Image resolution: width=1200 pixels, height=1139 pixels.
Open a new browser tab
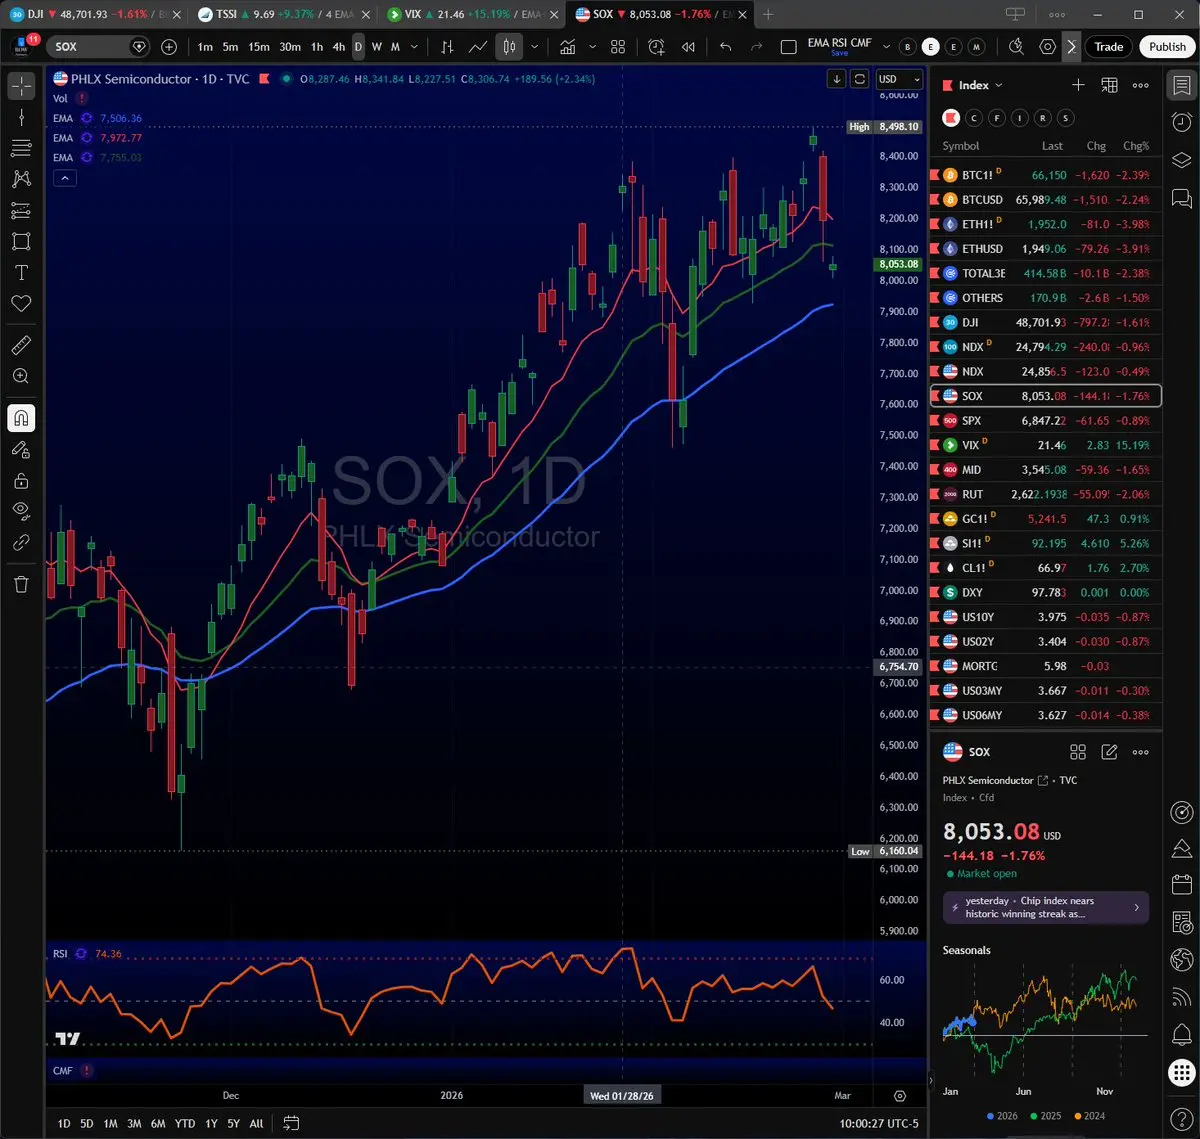tap(768, 14)
